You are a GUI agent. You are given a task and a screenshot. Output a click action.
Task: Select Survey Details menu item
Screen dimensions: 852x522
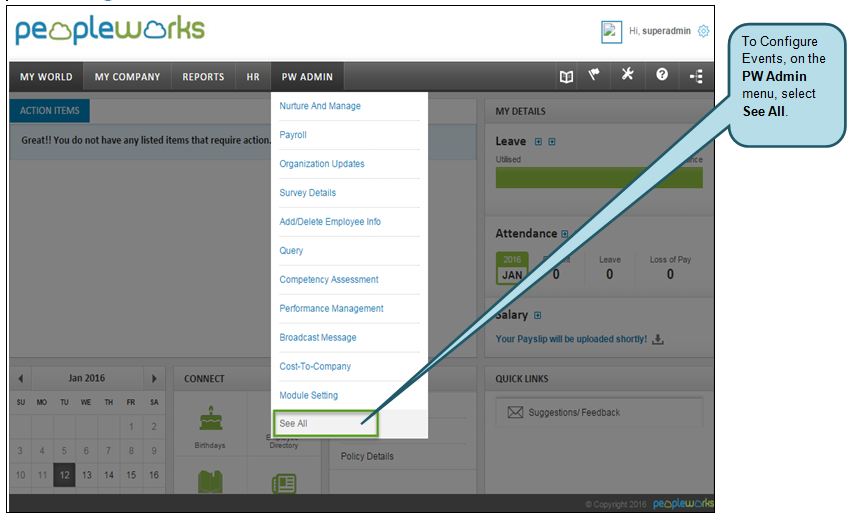(x=308, y=193)
